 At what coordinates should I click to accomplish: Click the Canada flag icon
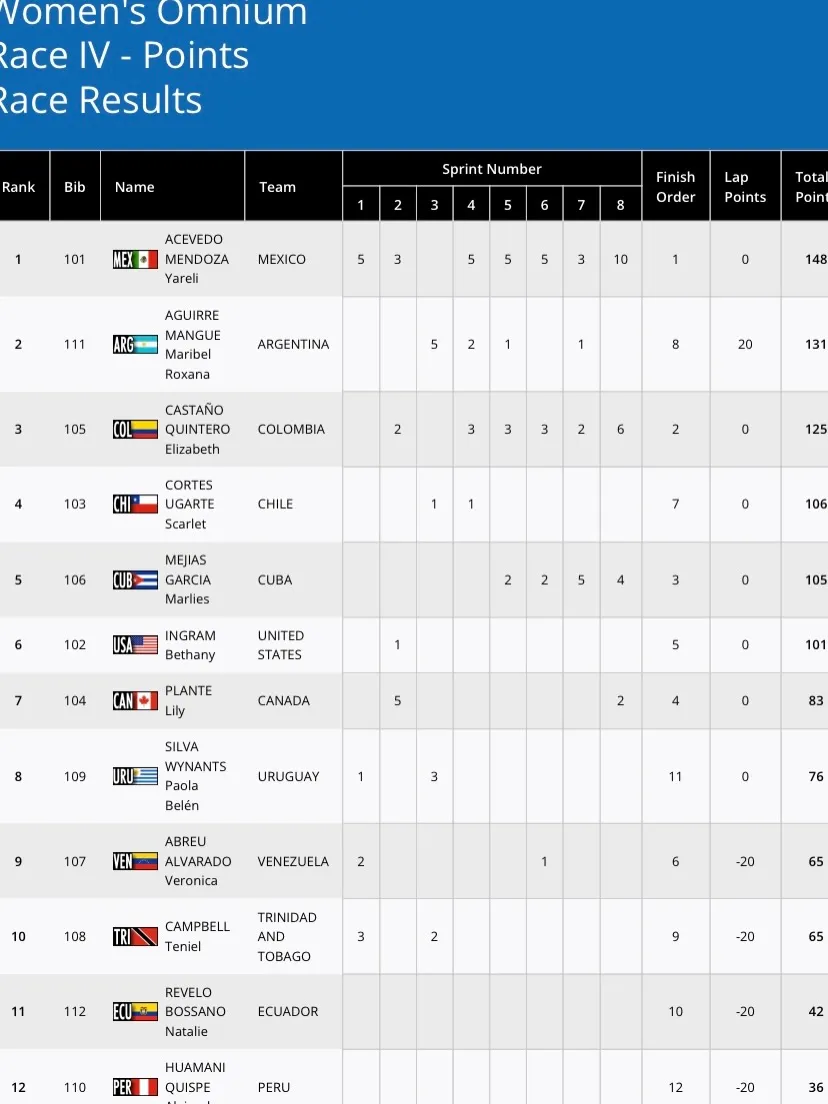tap(135, 701)
